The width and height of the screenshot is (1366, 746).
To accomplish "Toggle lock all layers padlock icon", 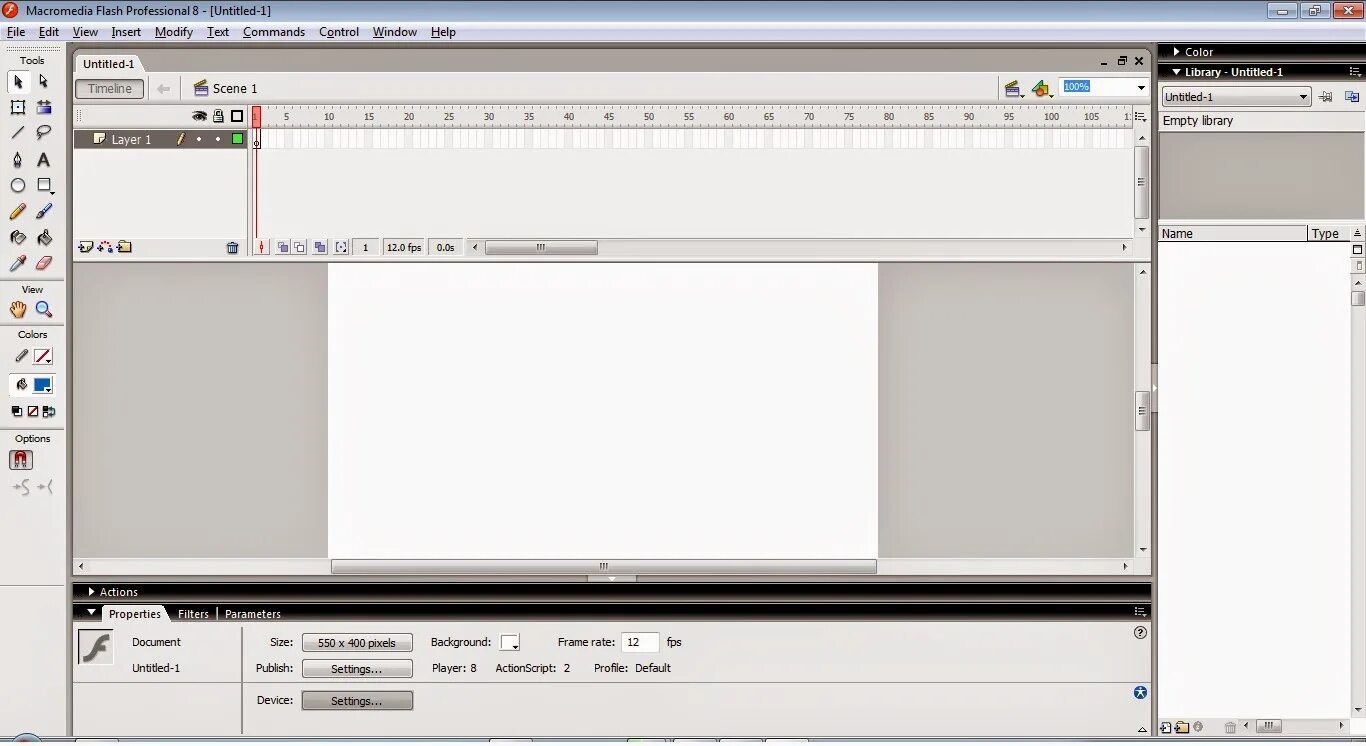I will click(x=218, y=116).
